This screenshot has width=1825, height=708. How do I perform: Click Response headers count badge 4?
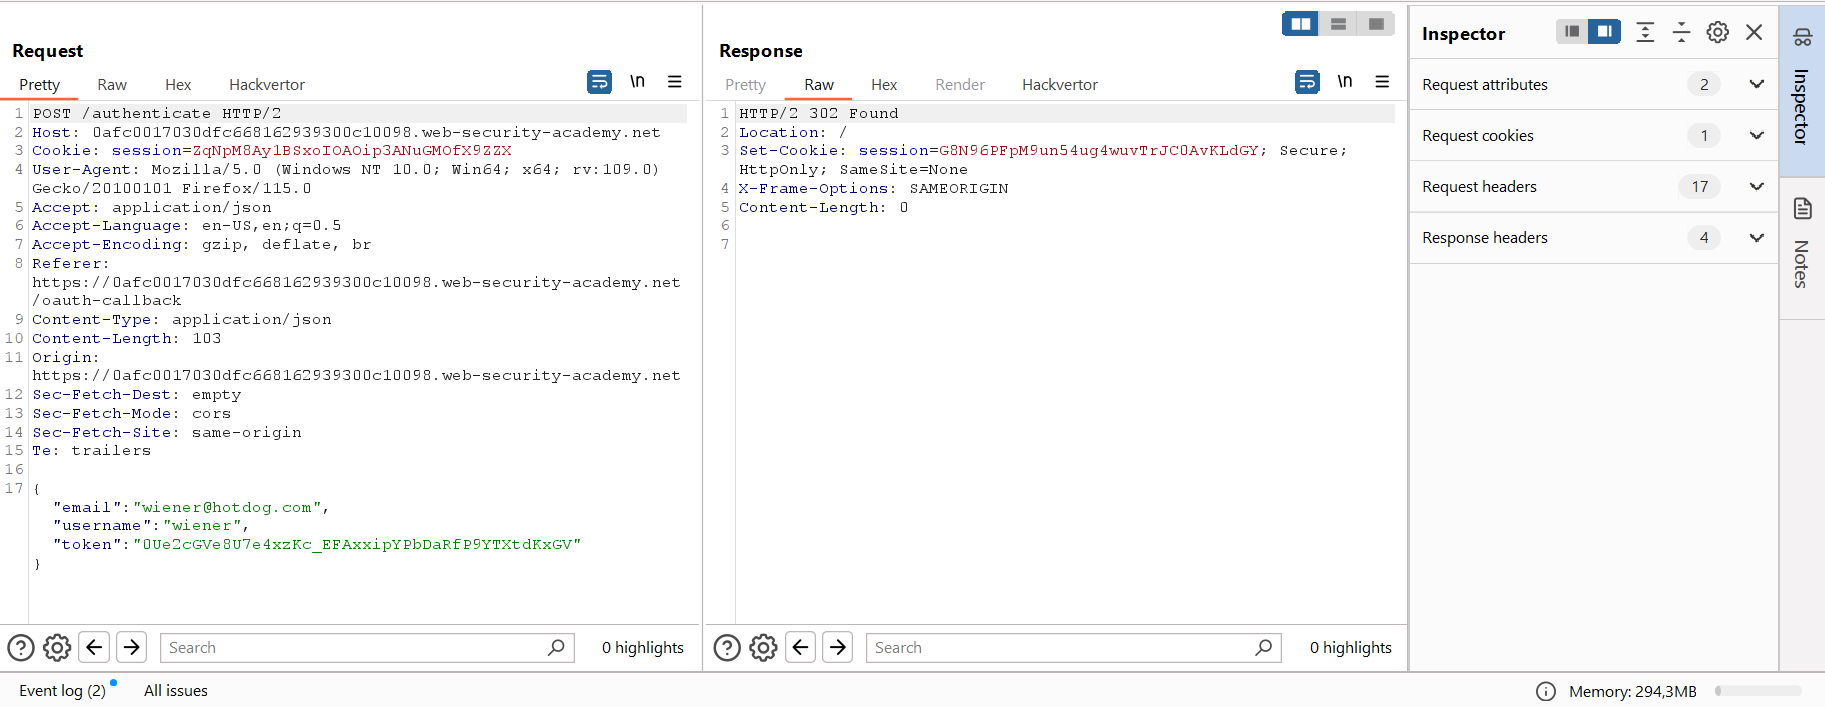click(1704, 238)
